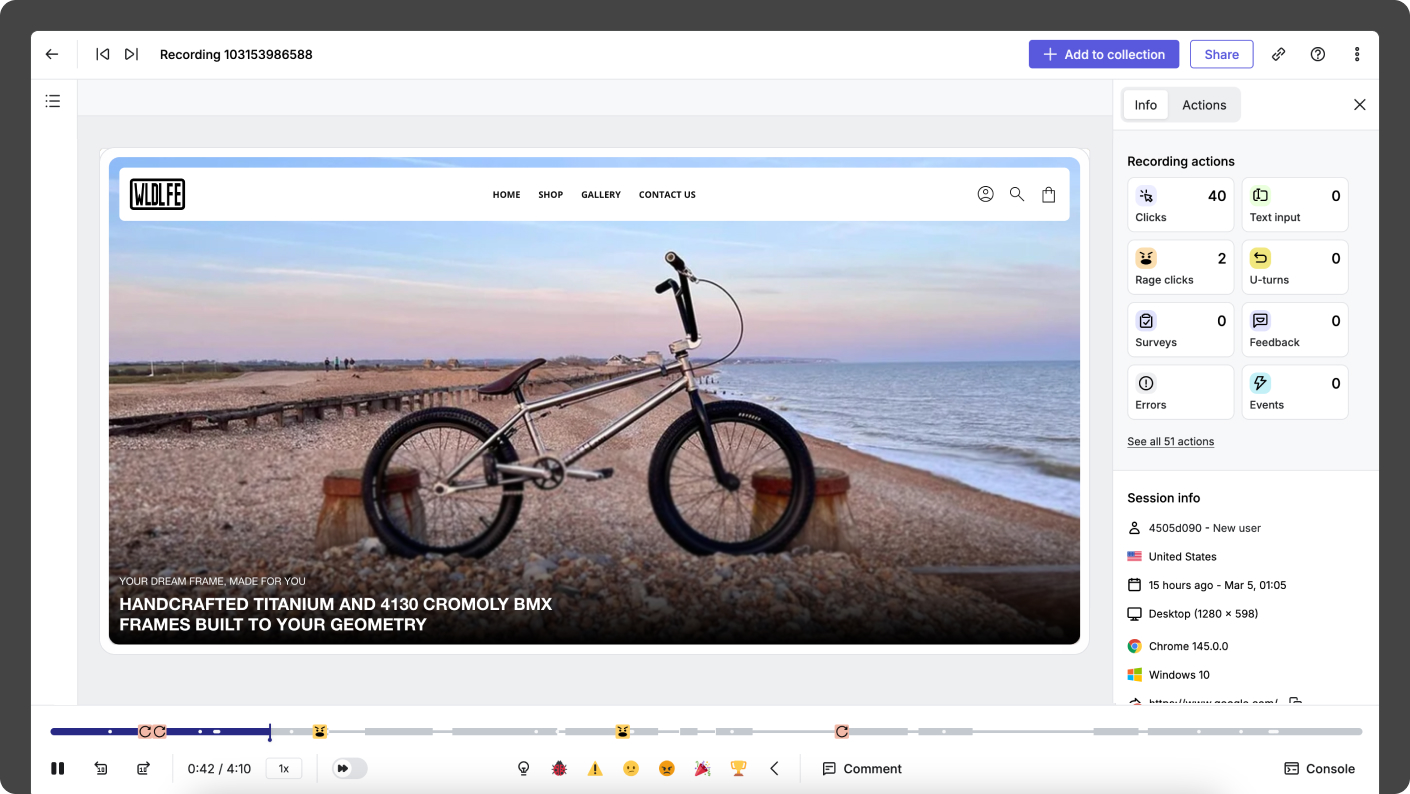Screen dimensions: 1410x794
Task: Open the help question mark icon
Action: [1317, 54]
